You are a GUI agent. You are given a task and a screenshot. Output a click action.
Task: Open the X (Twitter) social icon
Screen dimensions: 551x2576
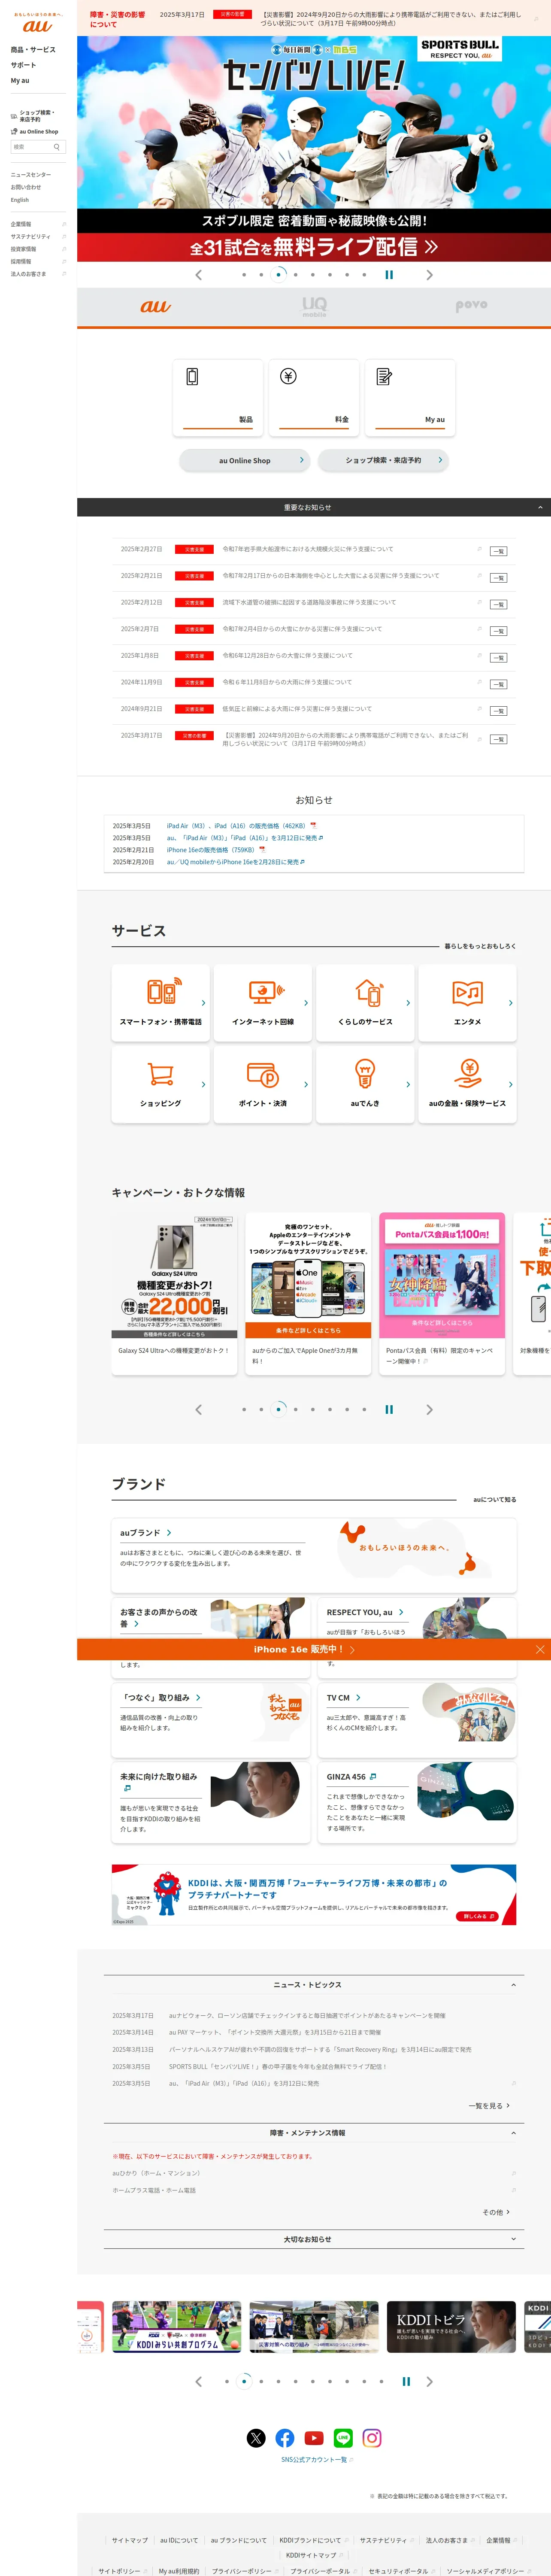point(256,2438)
